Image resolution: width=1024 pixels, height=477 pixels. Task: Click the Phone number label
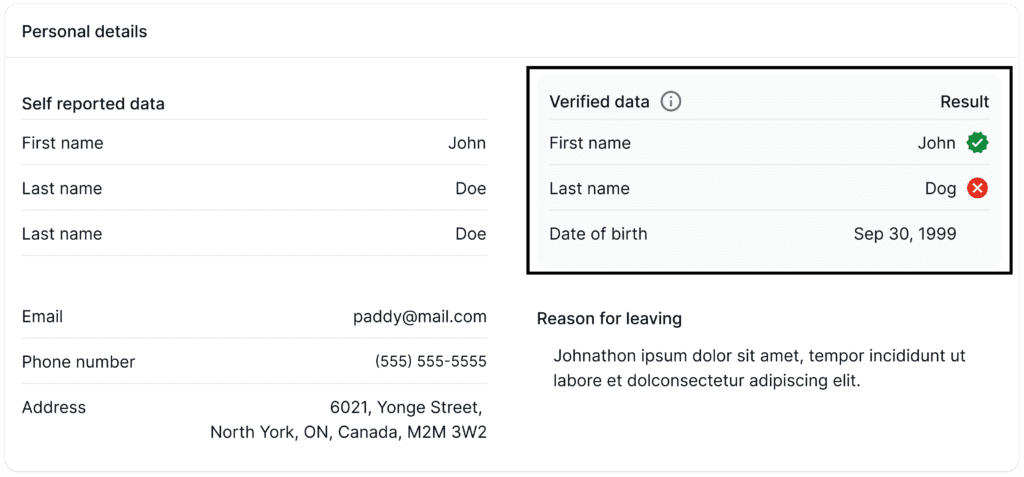point(78,361)
